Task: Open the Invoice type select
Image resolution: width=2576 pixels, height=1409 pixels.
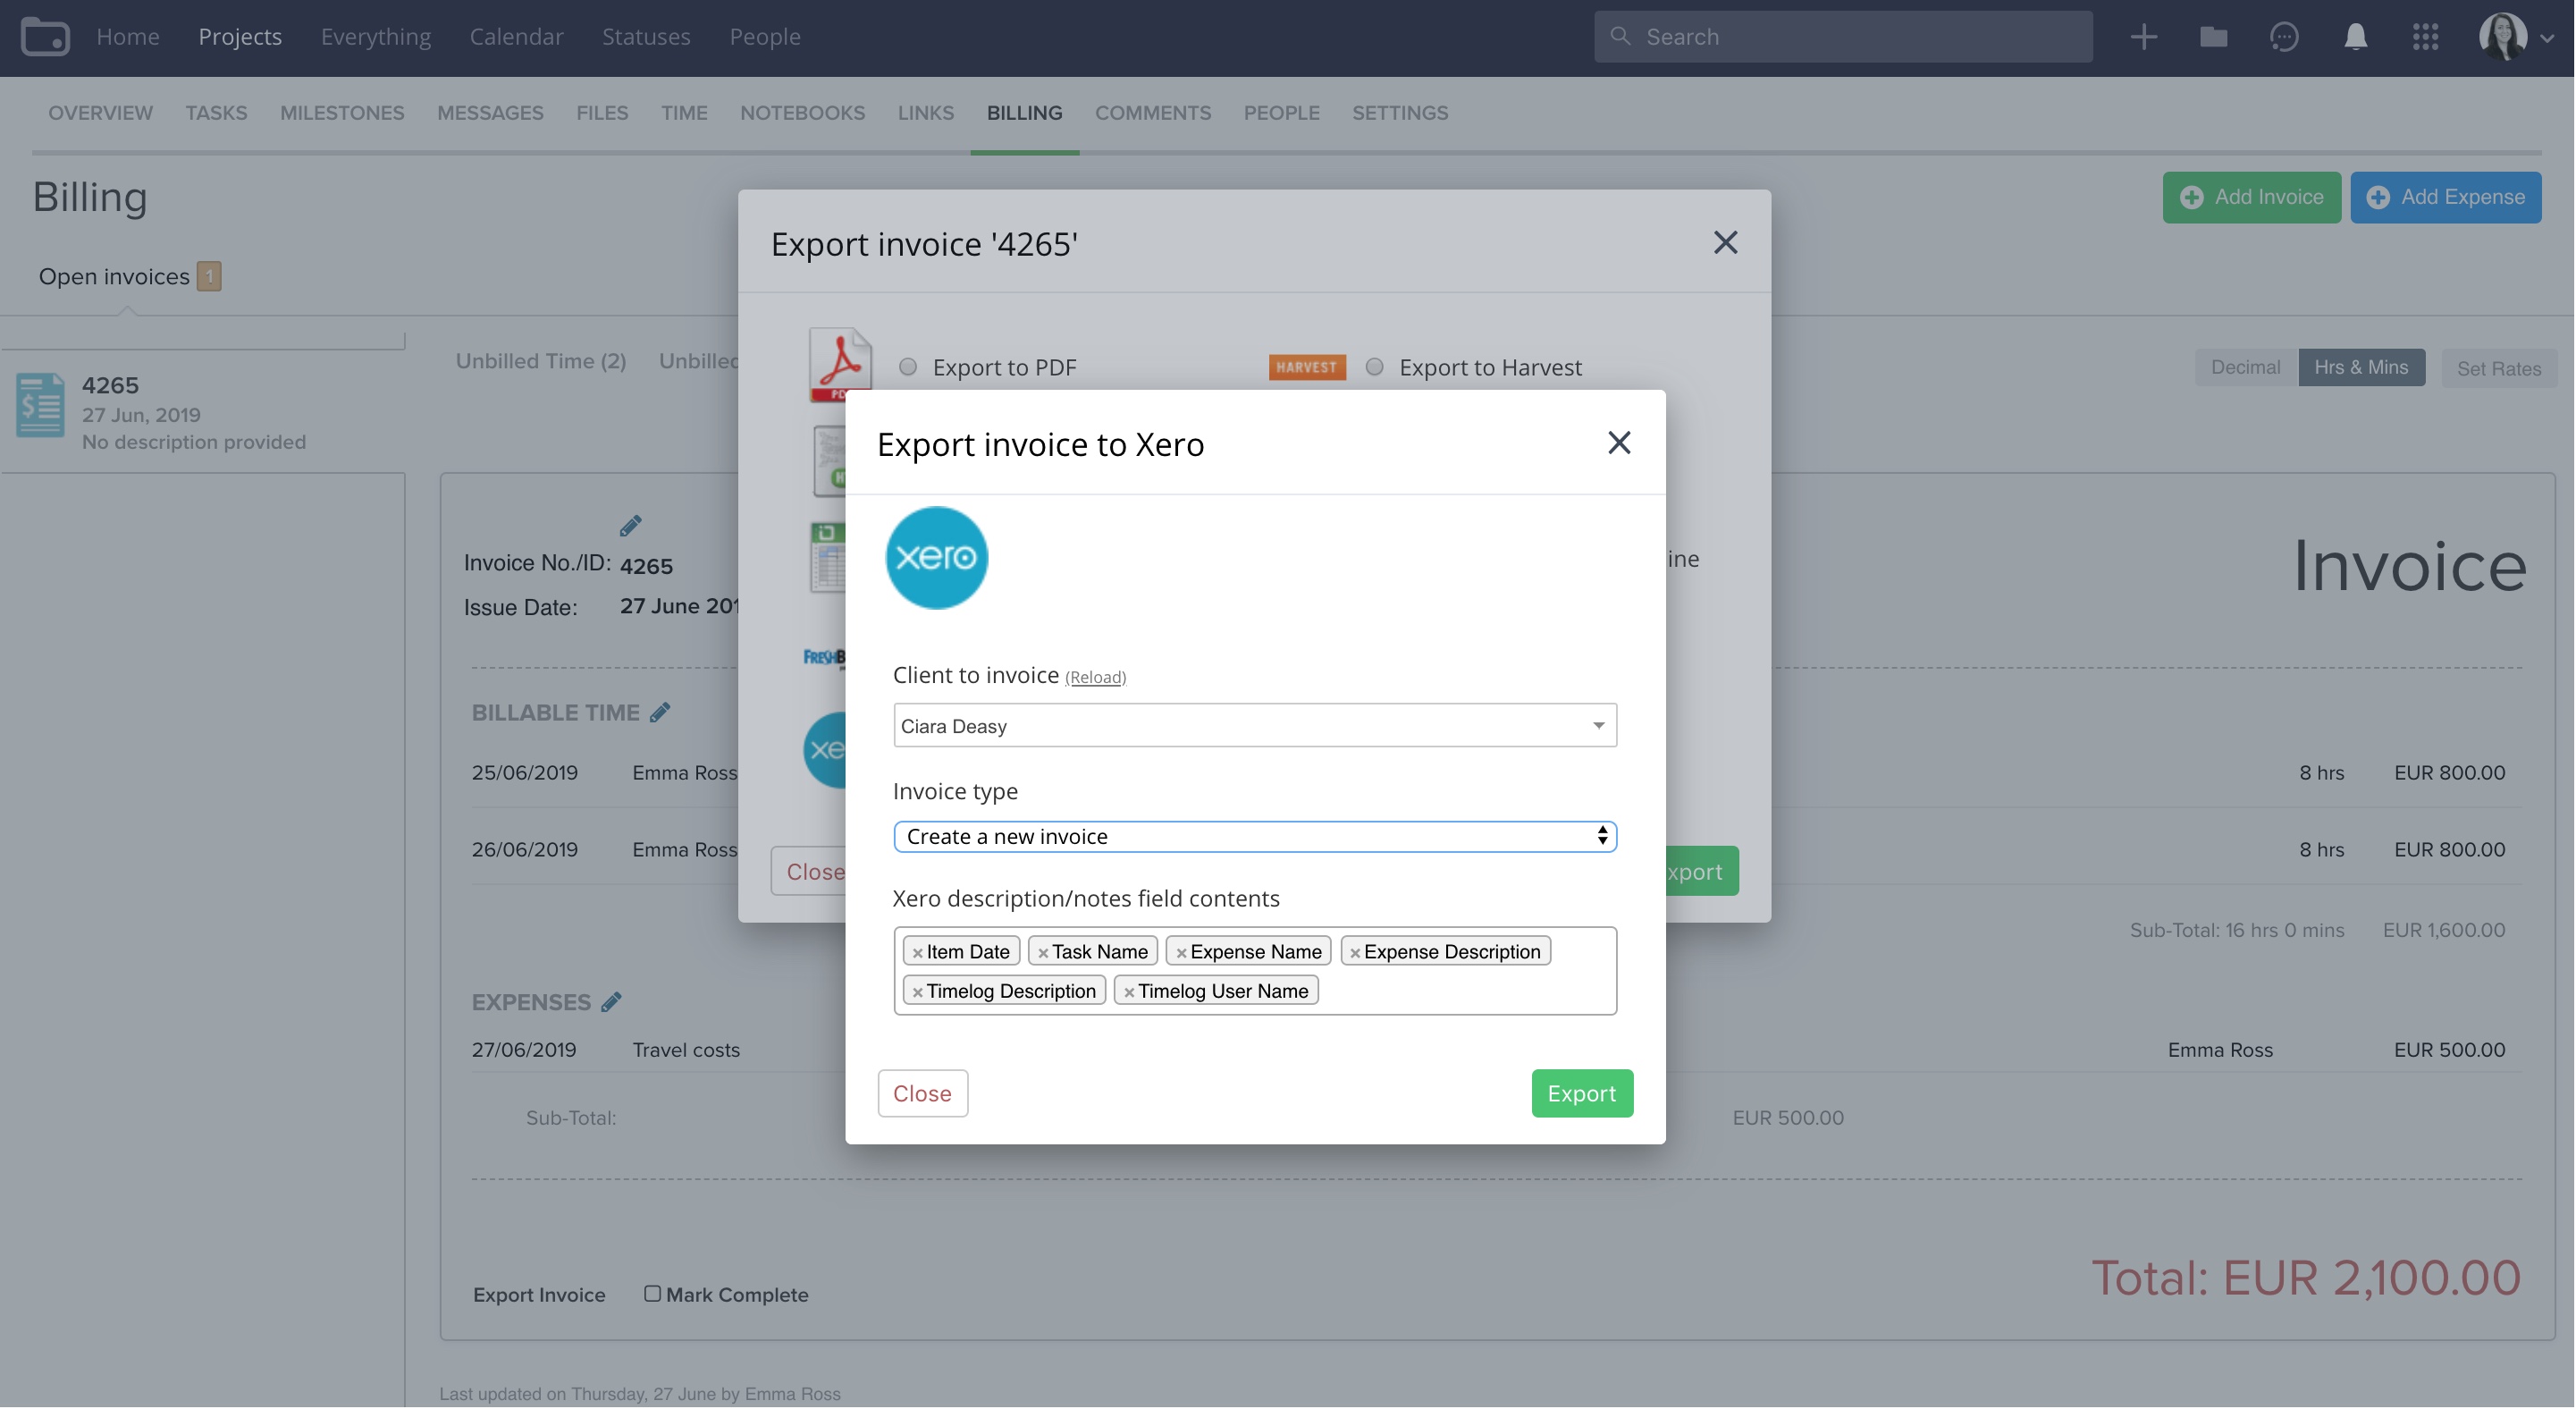Action: click(1255, 836)
